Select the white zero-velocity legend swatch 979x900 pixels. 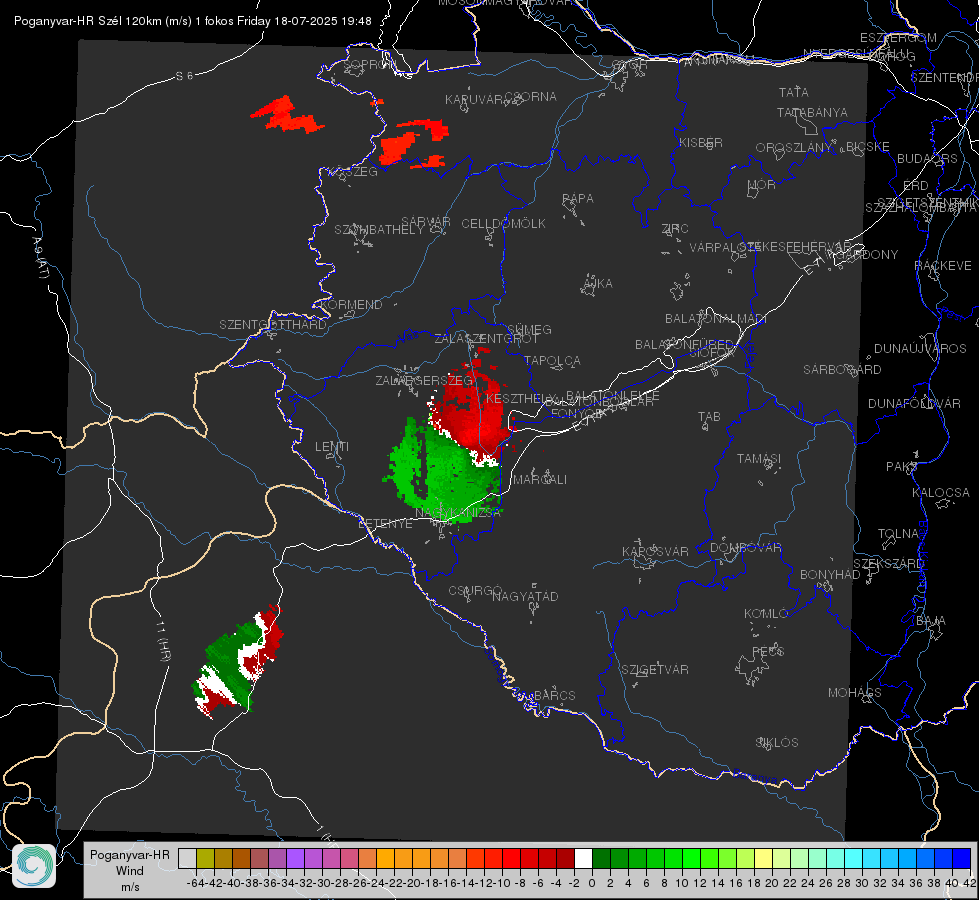(583, 858)
